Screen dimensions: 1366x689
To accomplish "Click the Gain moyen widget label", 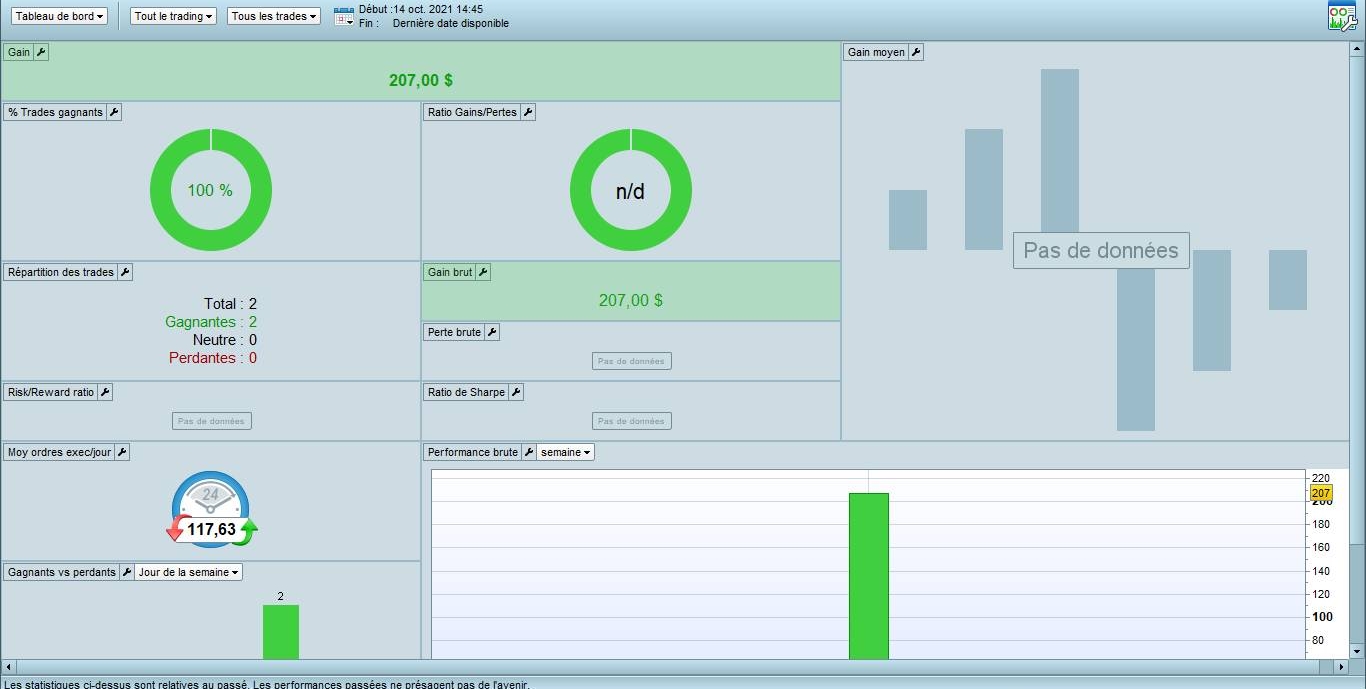I will tap(875, 52).
